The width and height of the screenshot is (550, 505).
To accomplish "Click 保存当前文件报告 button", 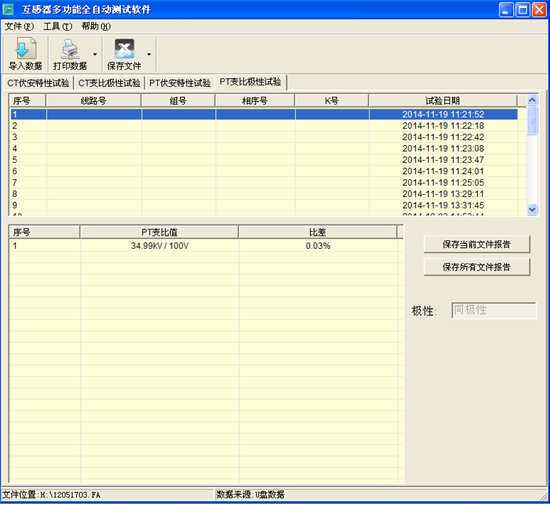I will [477, 244].
